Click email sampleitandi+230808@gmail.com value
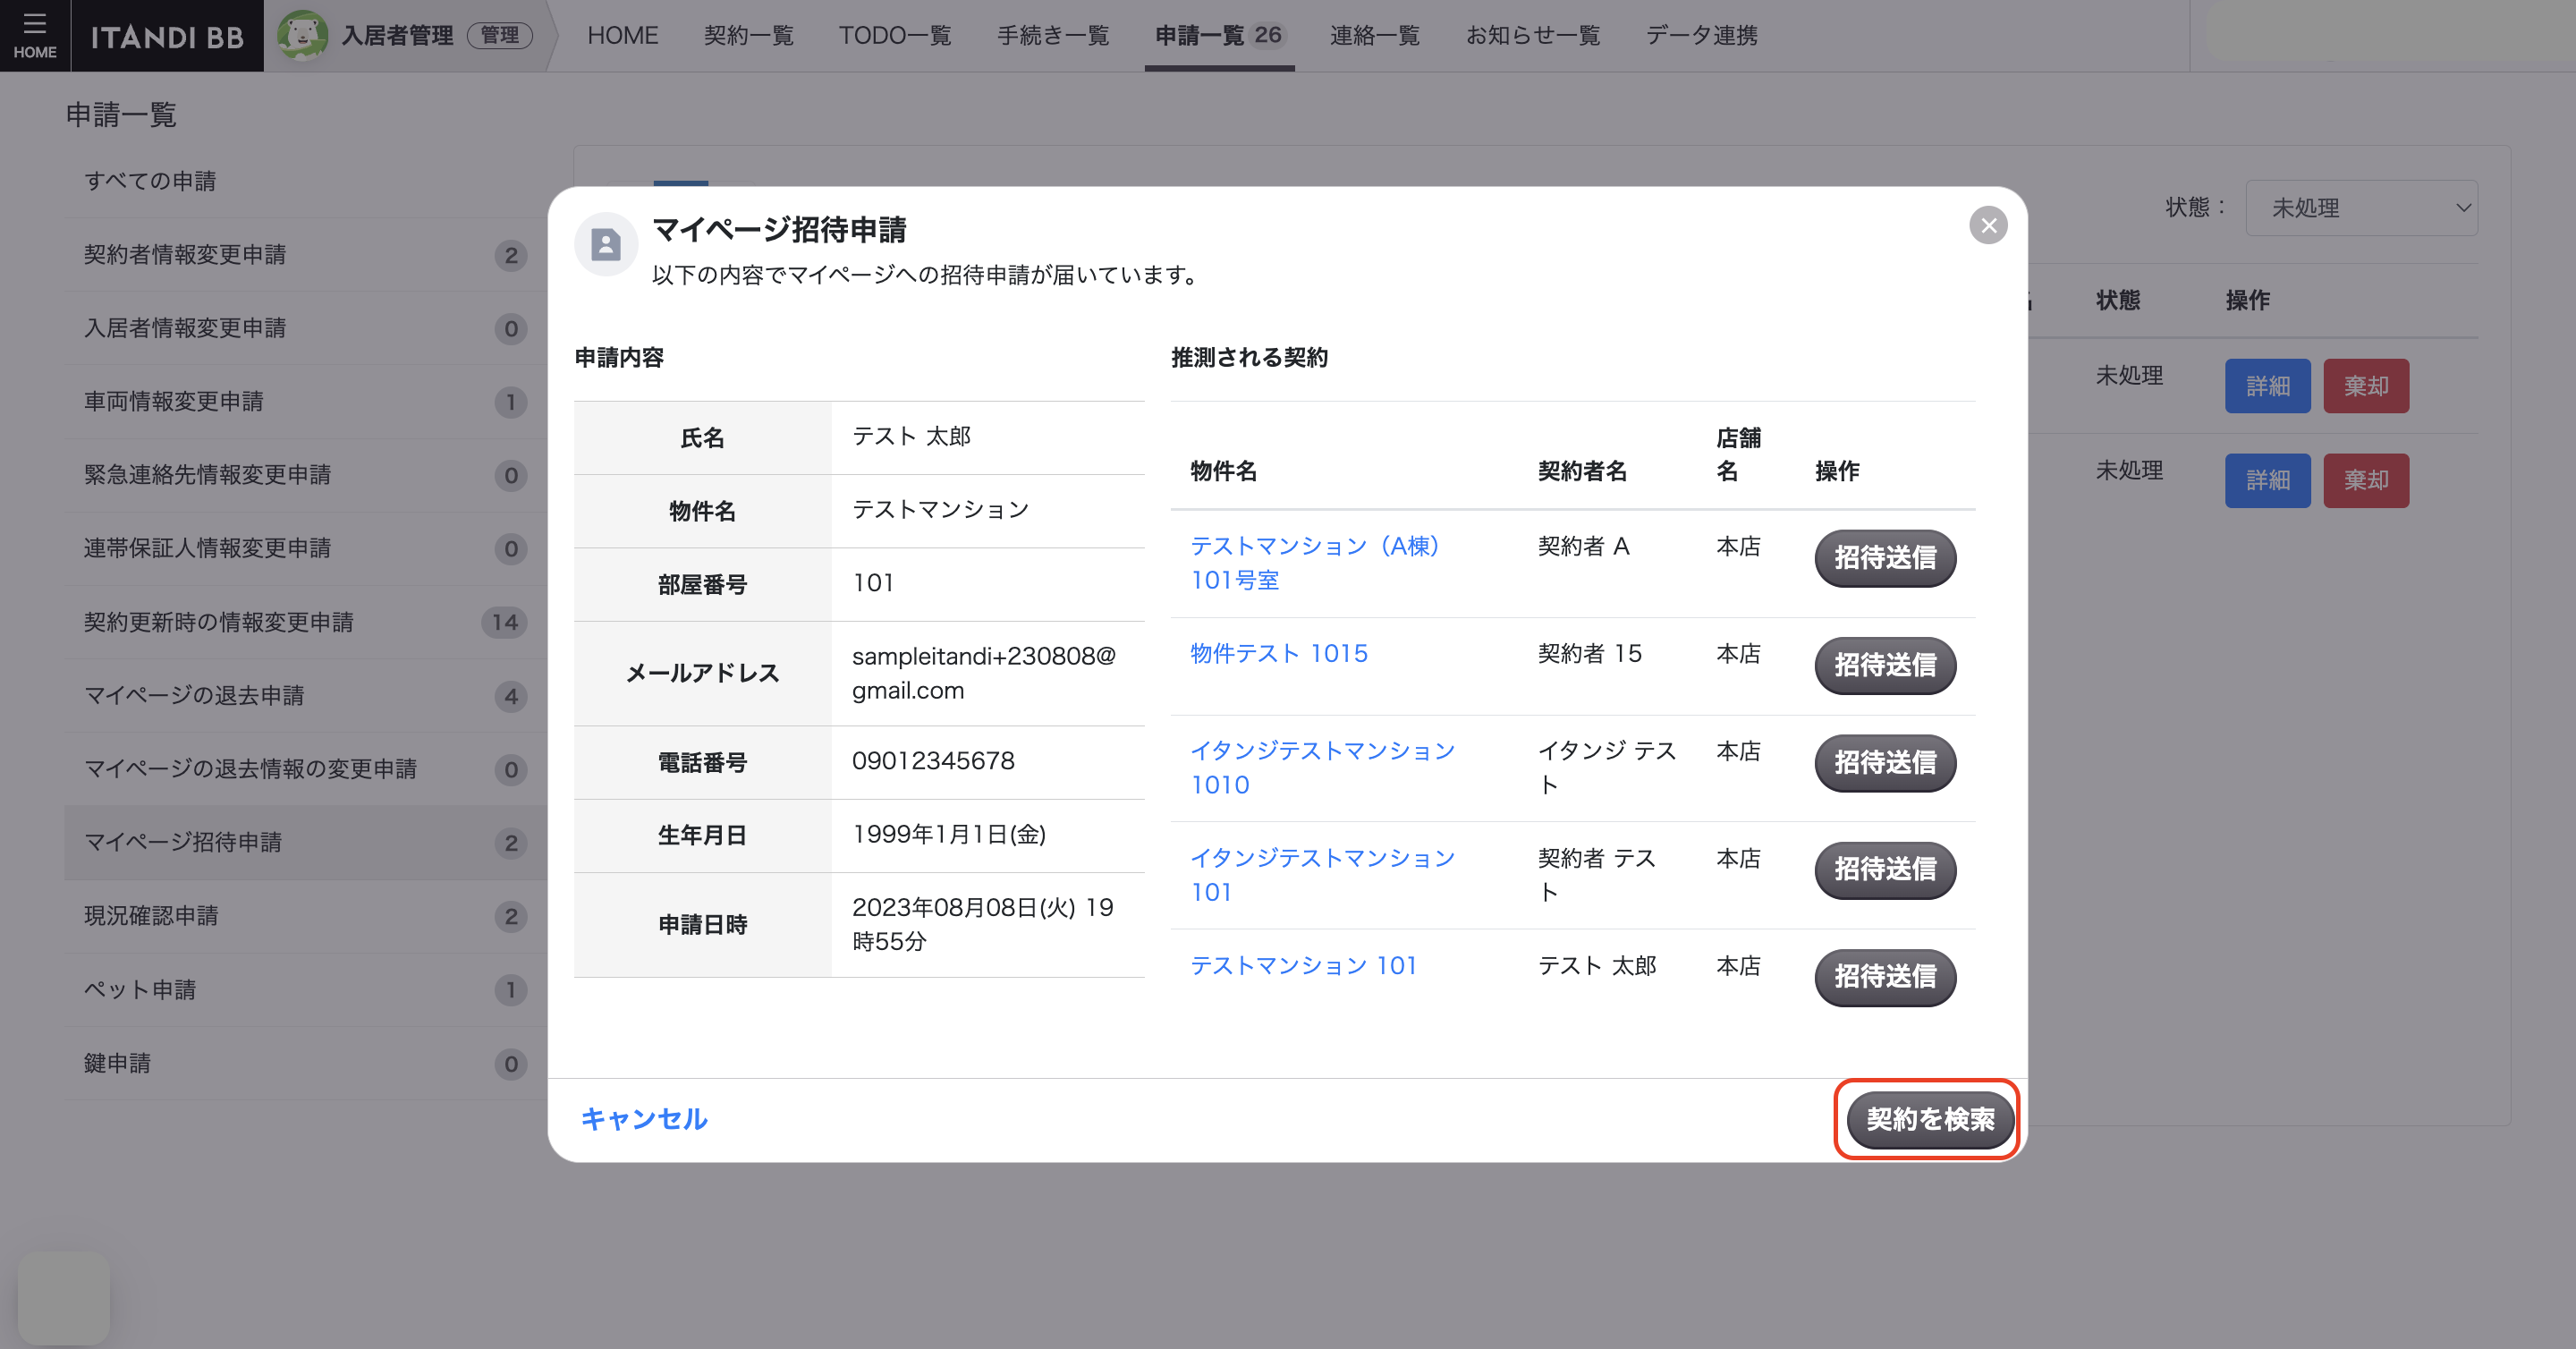2576x1349 pixels. [x=984, y=673]
